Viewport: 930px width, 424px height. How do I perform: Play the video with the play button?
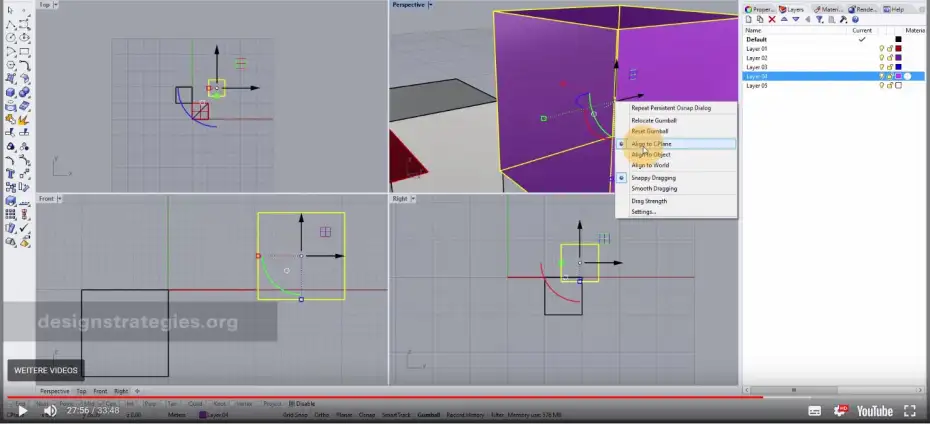pos(22,410)
